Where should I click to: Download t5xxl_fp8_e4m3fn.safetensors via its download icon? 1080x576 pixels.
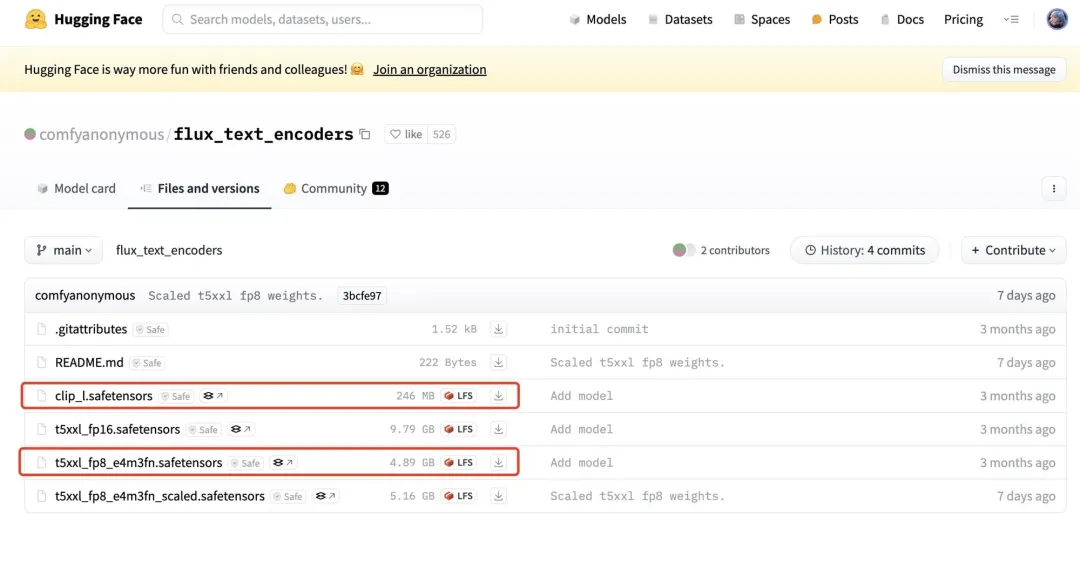498,463
